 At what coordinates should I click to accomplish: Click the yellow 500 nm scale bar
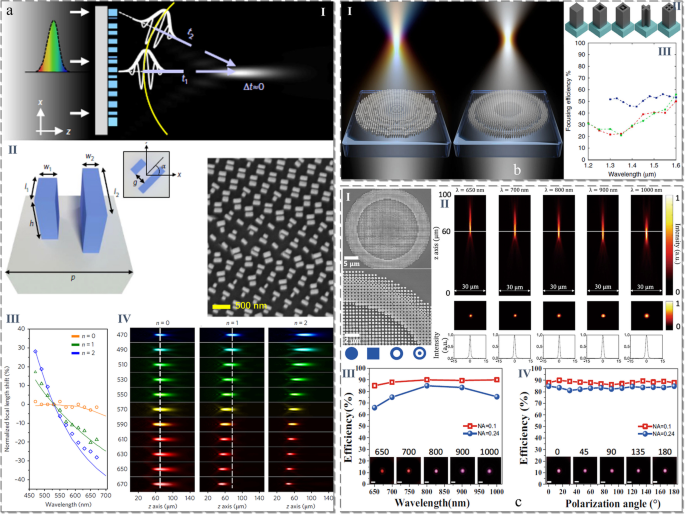coord(221,307)
